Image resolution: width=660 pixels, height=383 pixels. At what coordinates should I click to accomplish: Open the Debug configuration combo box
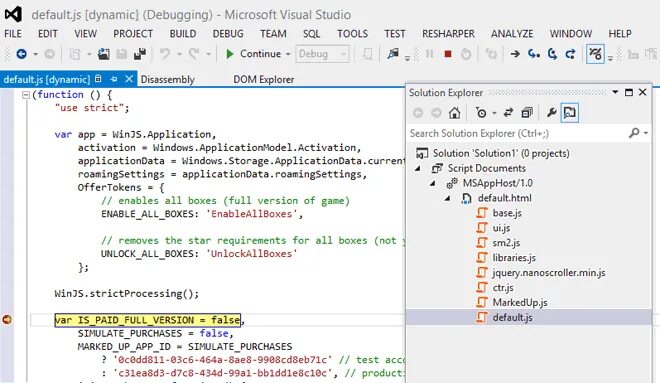[x=322, y=54]
